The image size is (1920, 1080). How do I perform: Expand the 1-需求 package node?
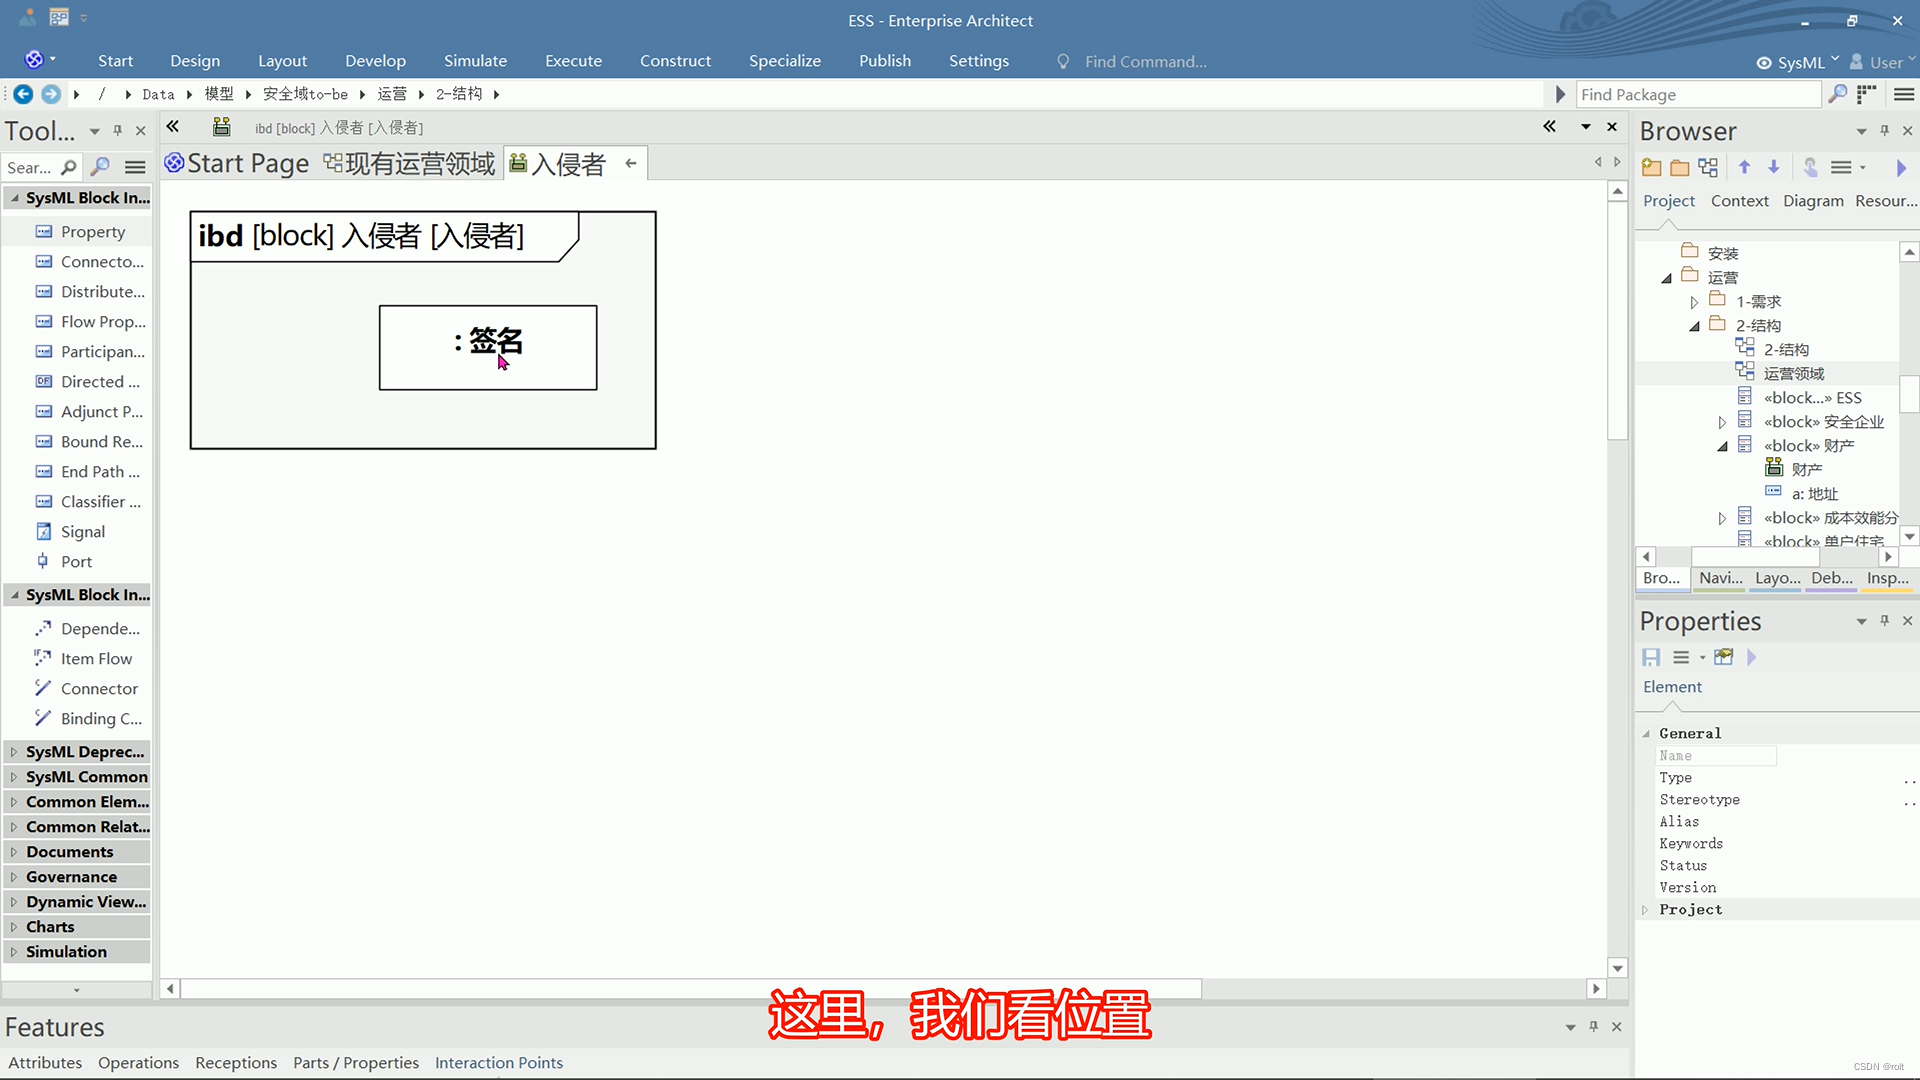[x=1694, y=302]
